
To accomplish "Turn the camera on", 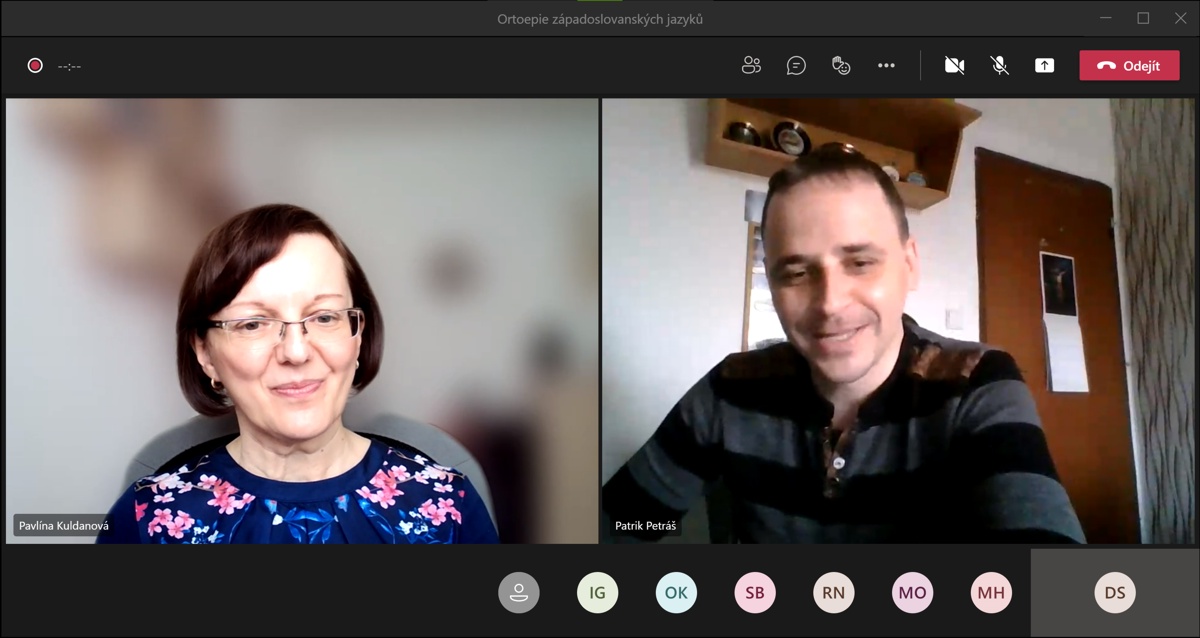I will (x=954, y=66).
